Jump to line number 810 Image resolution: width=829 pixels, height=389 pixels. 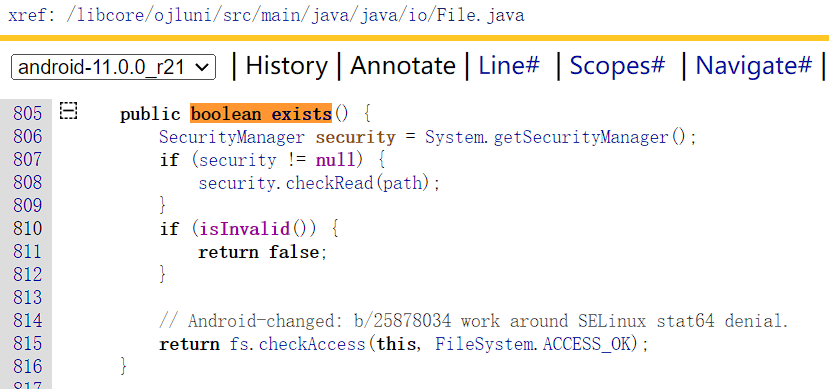pyautogui.click(x=27, y=228)
